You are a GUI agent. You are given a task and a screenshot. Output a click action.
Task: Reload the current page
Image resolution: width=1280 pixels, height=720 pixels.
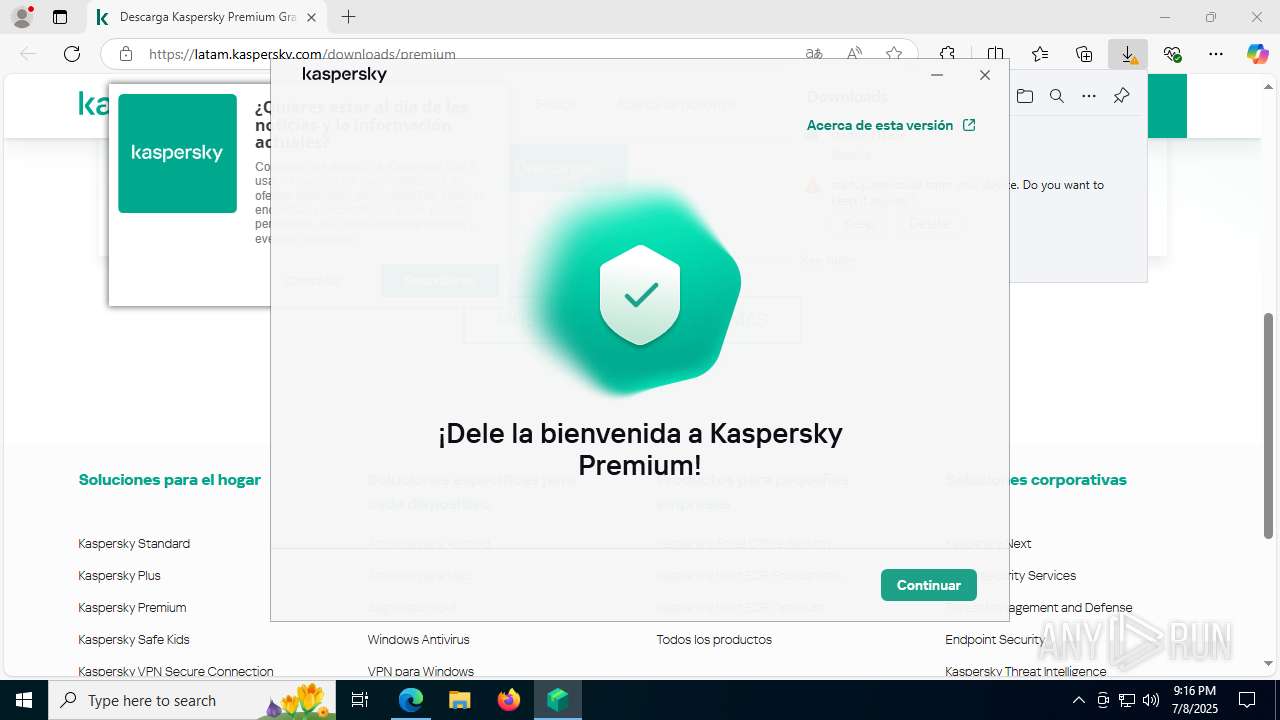pyautogui.click(x=71, y=54)
